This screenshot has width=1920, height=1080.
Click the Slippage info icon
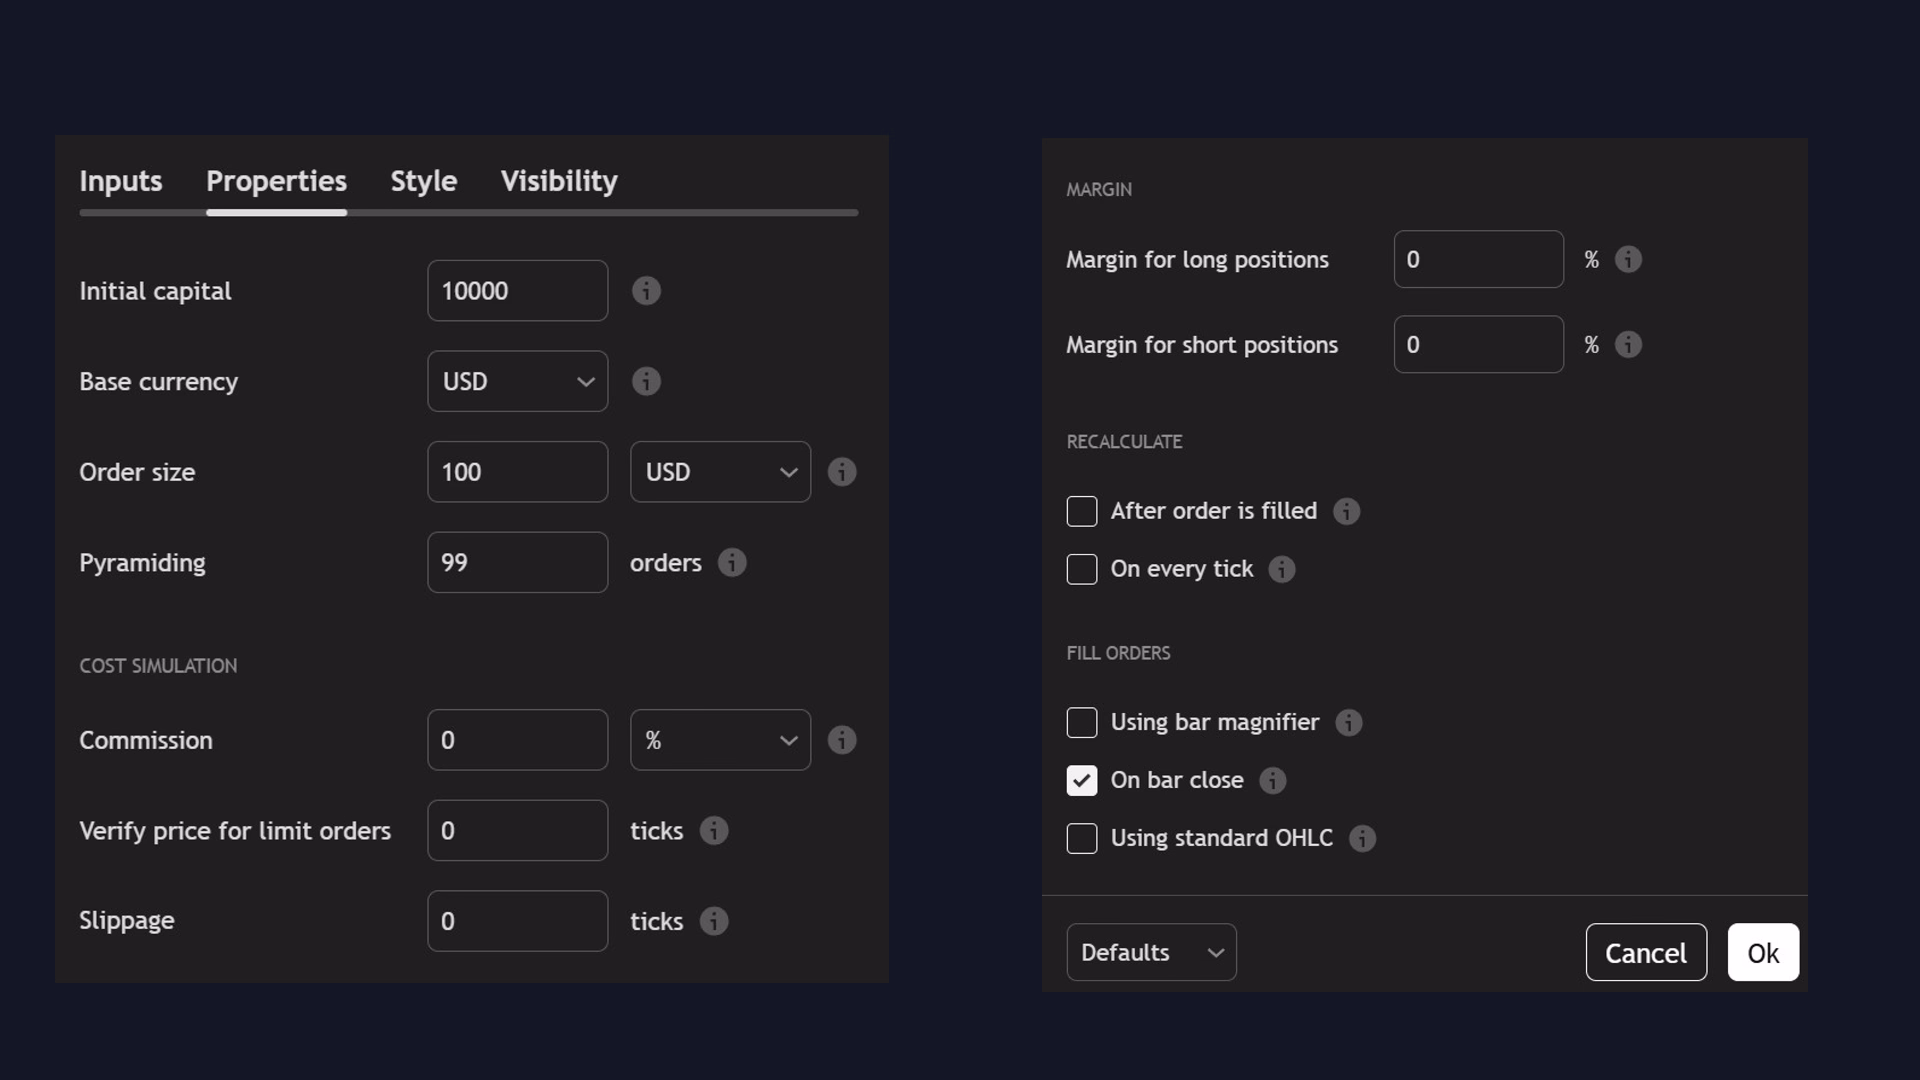[x=714, y=921]
